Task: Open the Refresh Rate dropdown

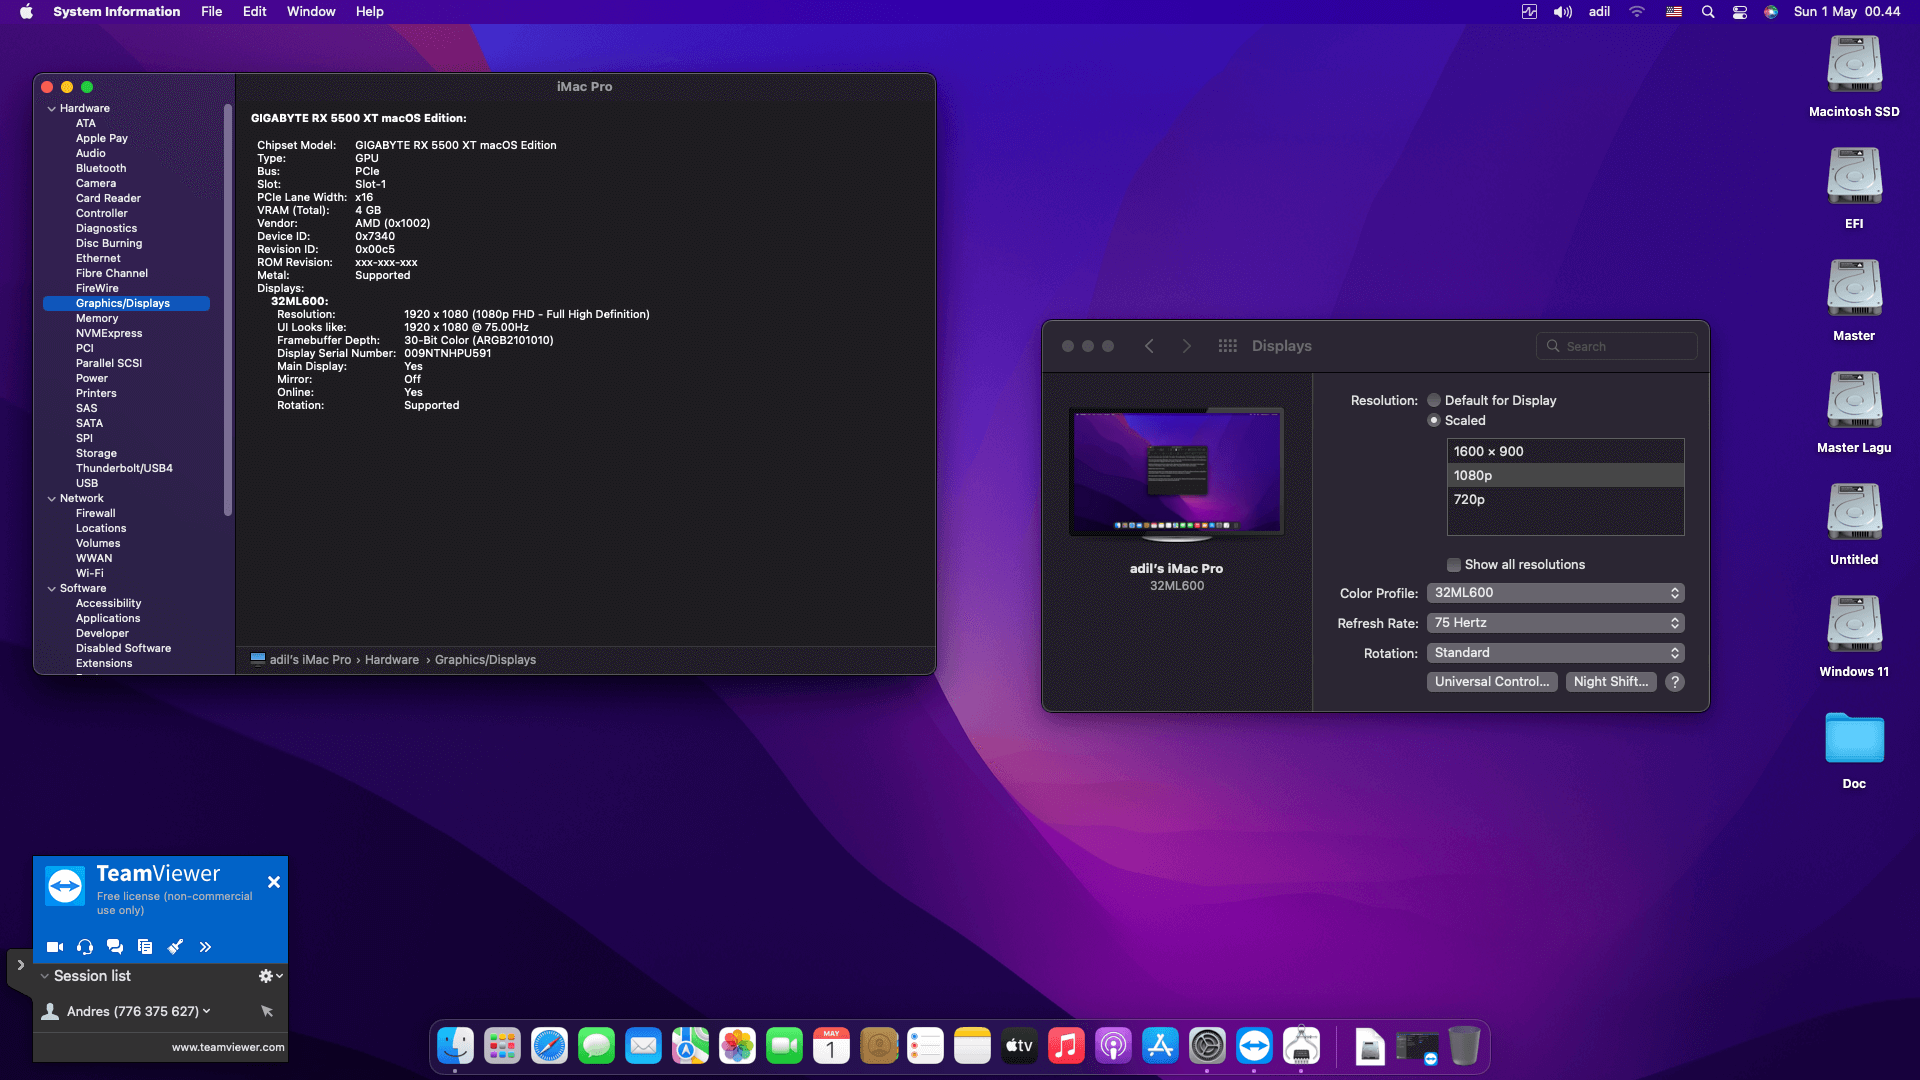Action: pos(1555,623)
